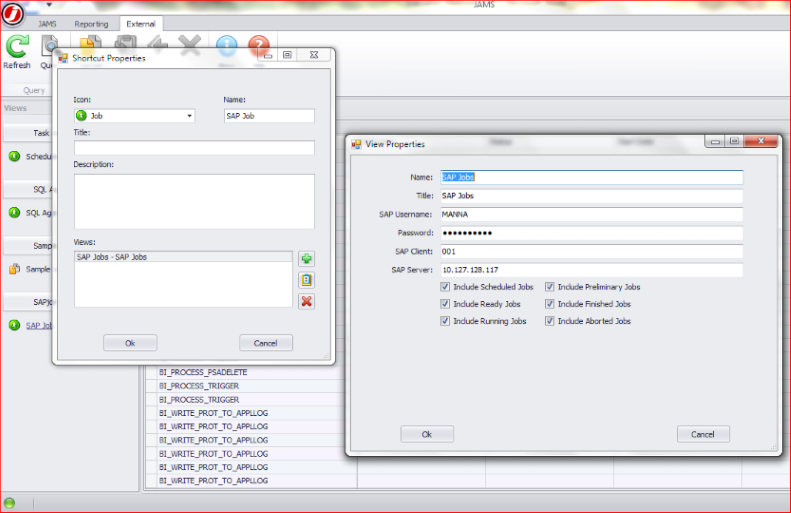The width and height of the screenshot is (791, 513).
Task: Minimize the Shortcut Properties window
Action: (268, 55)
